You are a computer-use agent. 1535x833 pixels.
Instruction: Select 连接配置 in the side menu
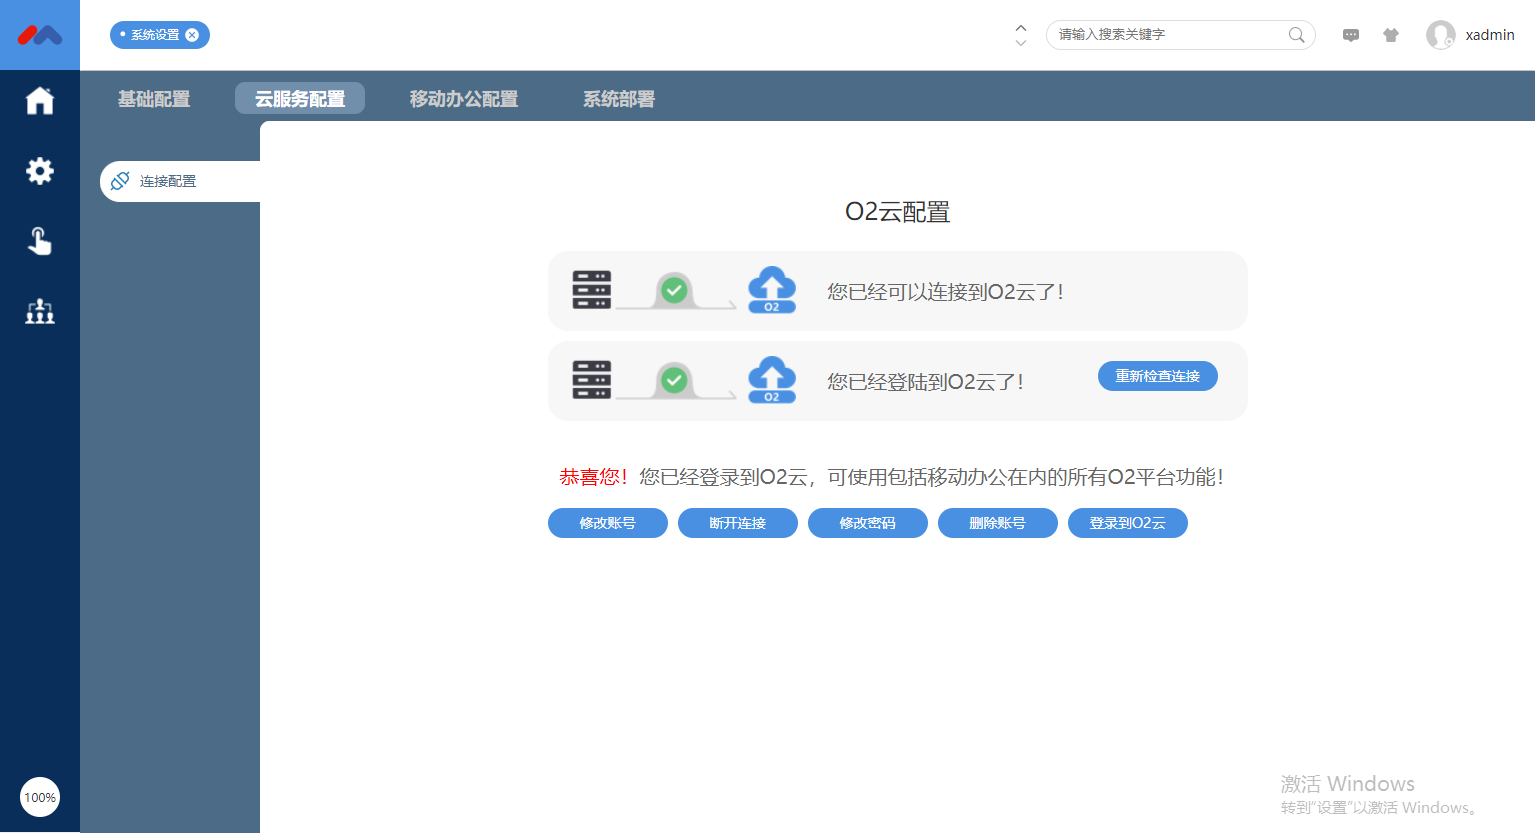click(x=180, y=181)
